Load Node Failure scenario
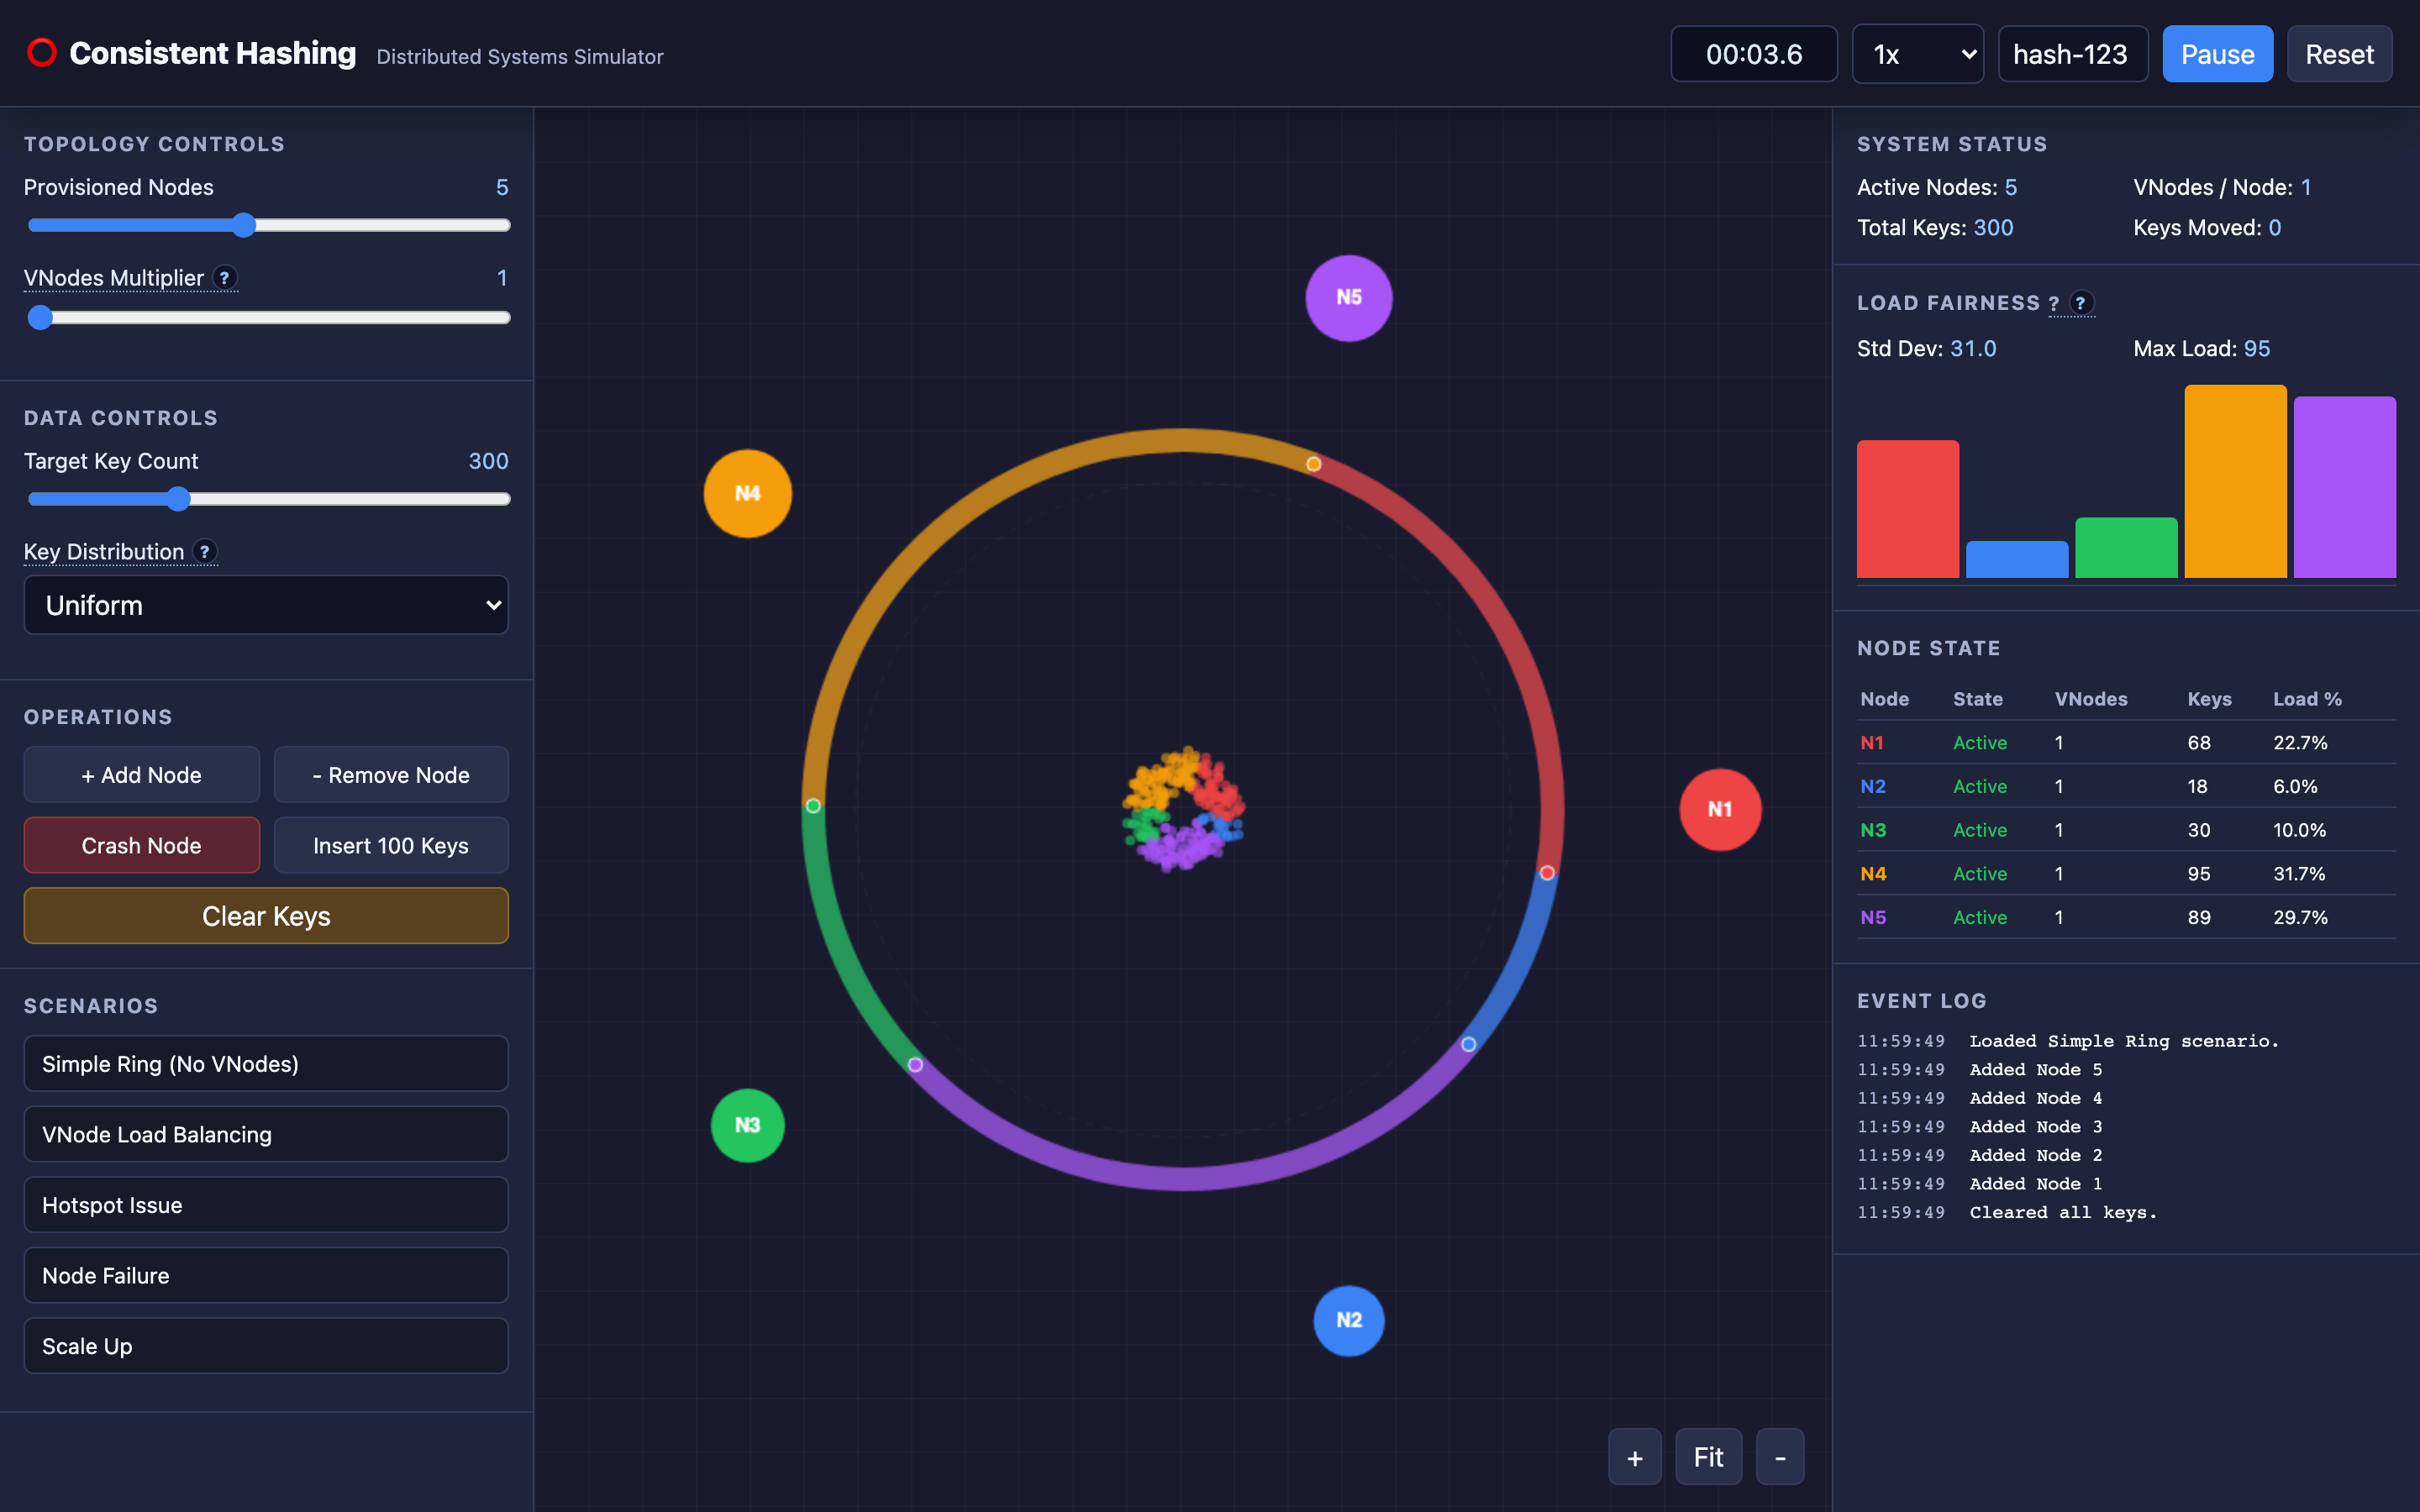 coord(266,1275)
